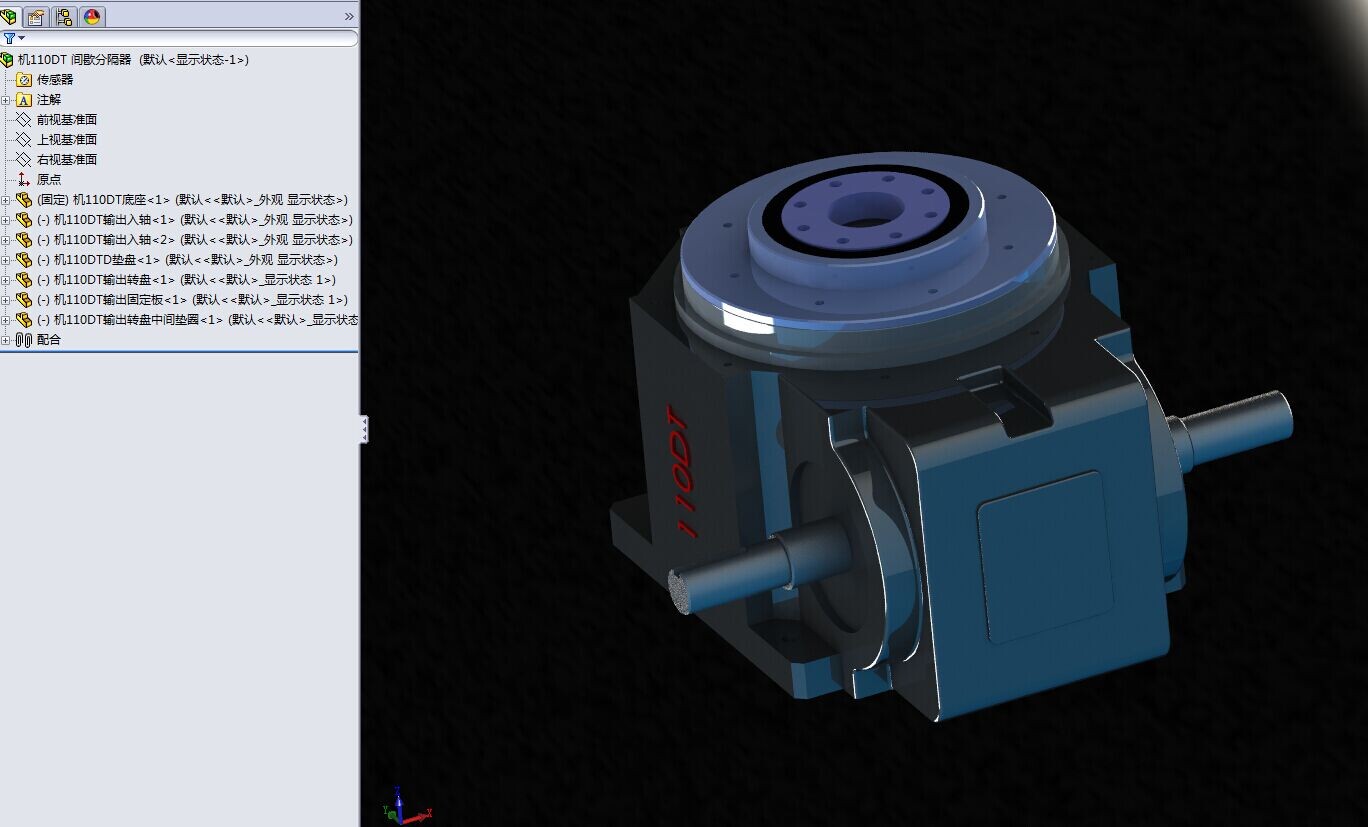
Task: Click the 机110DT输出固定板<1> part icon
Action: (x=25, y=300)
